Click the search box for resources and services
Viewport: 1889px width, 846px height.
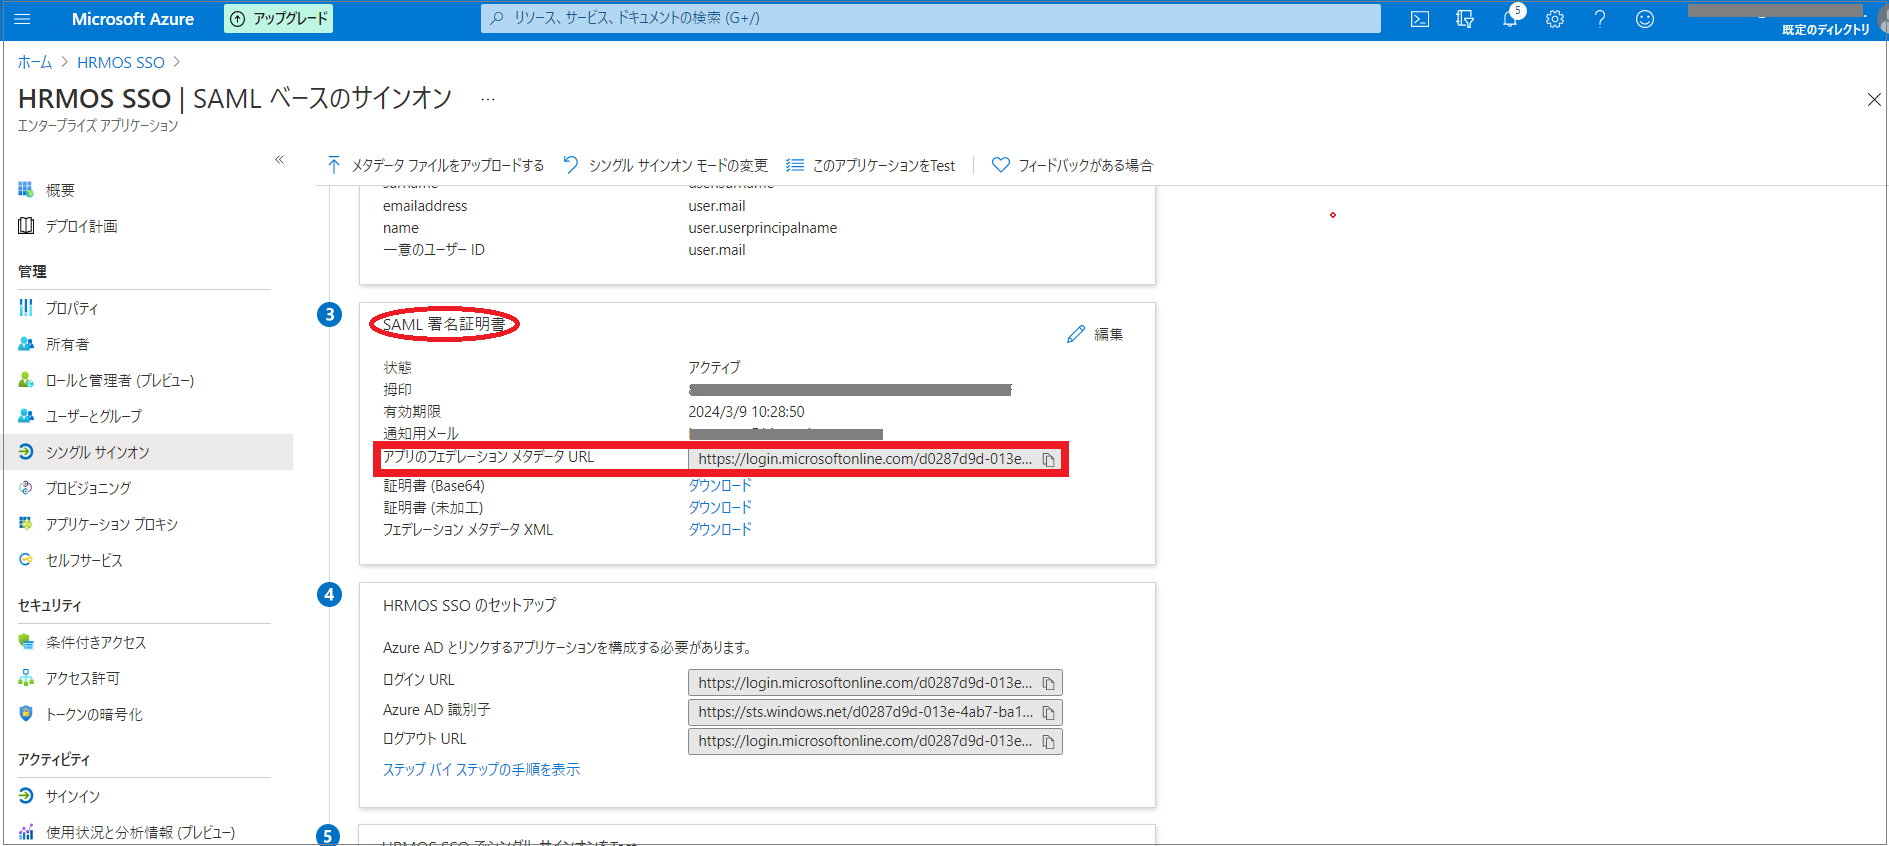click(x=930, y=18)
